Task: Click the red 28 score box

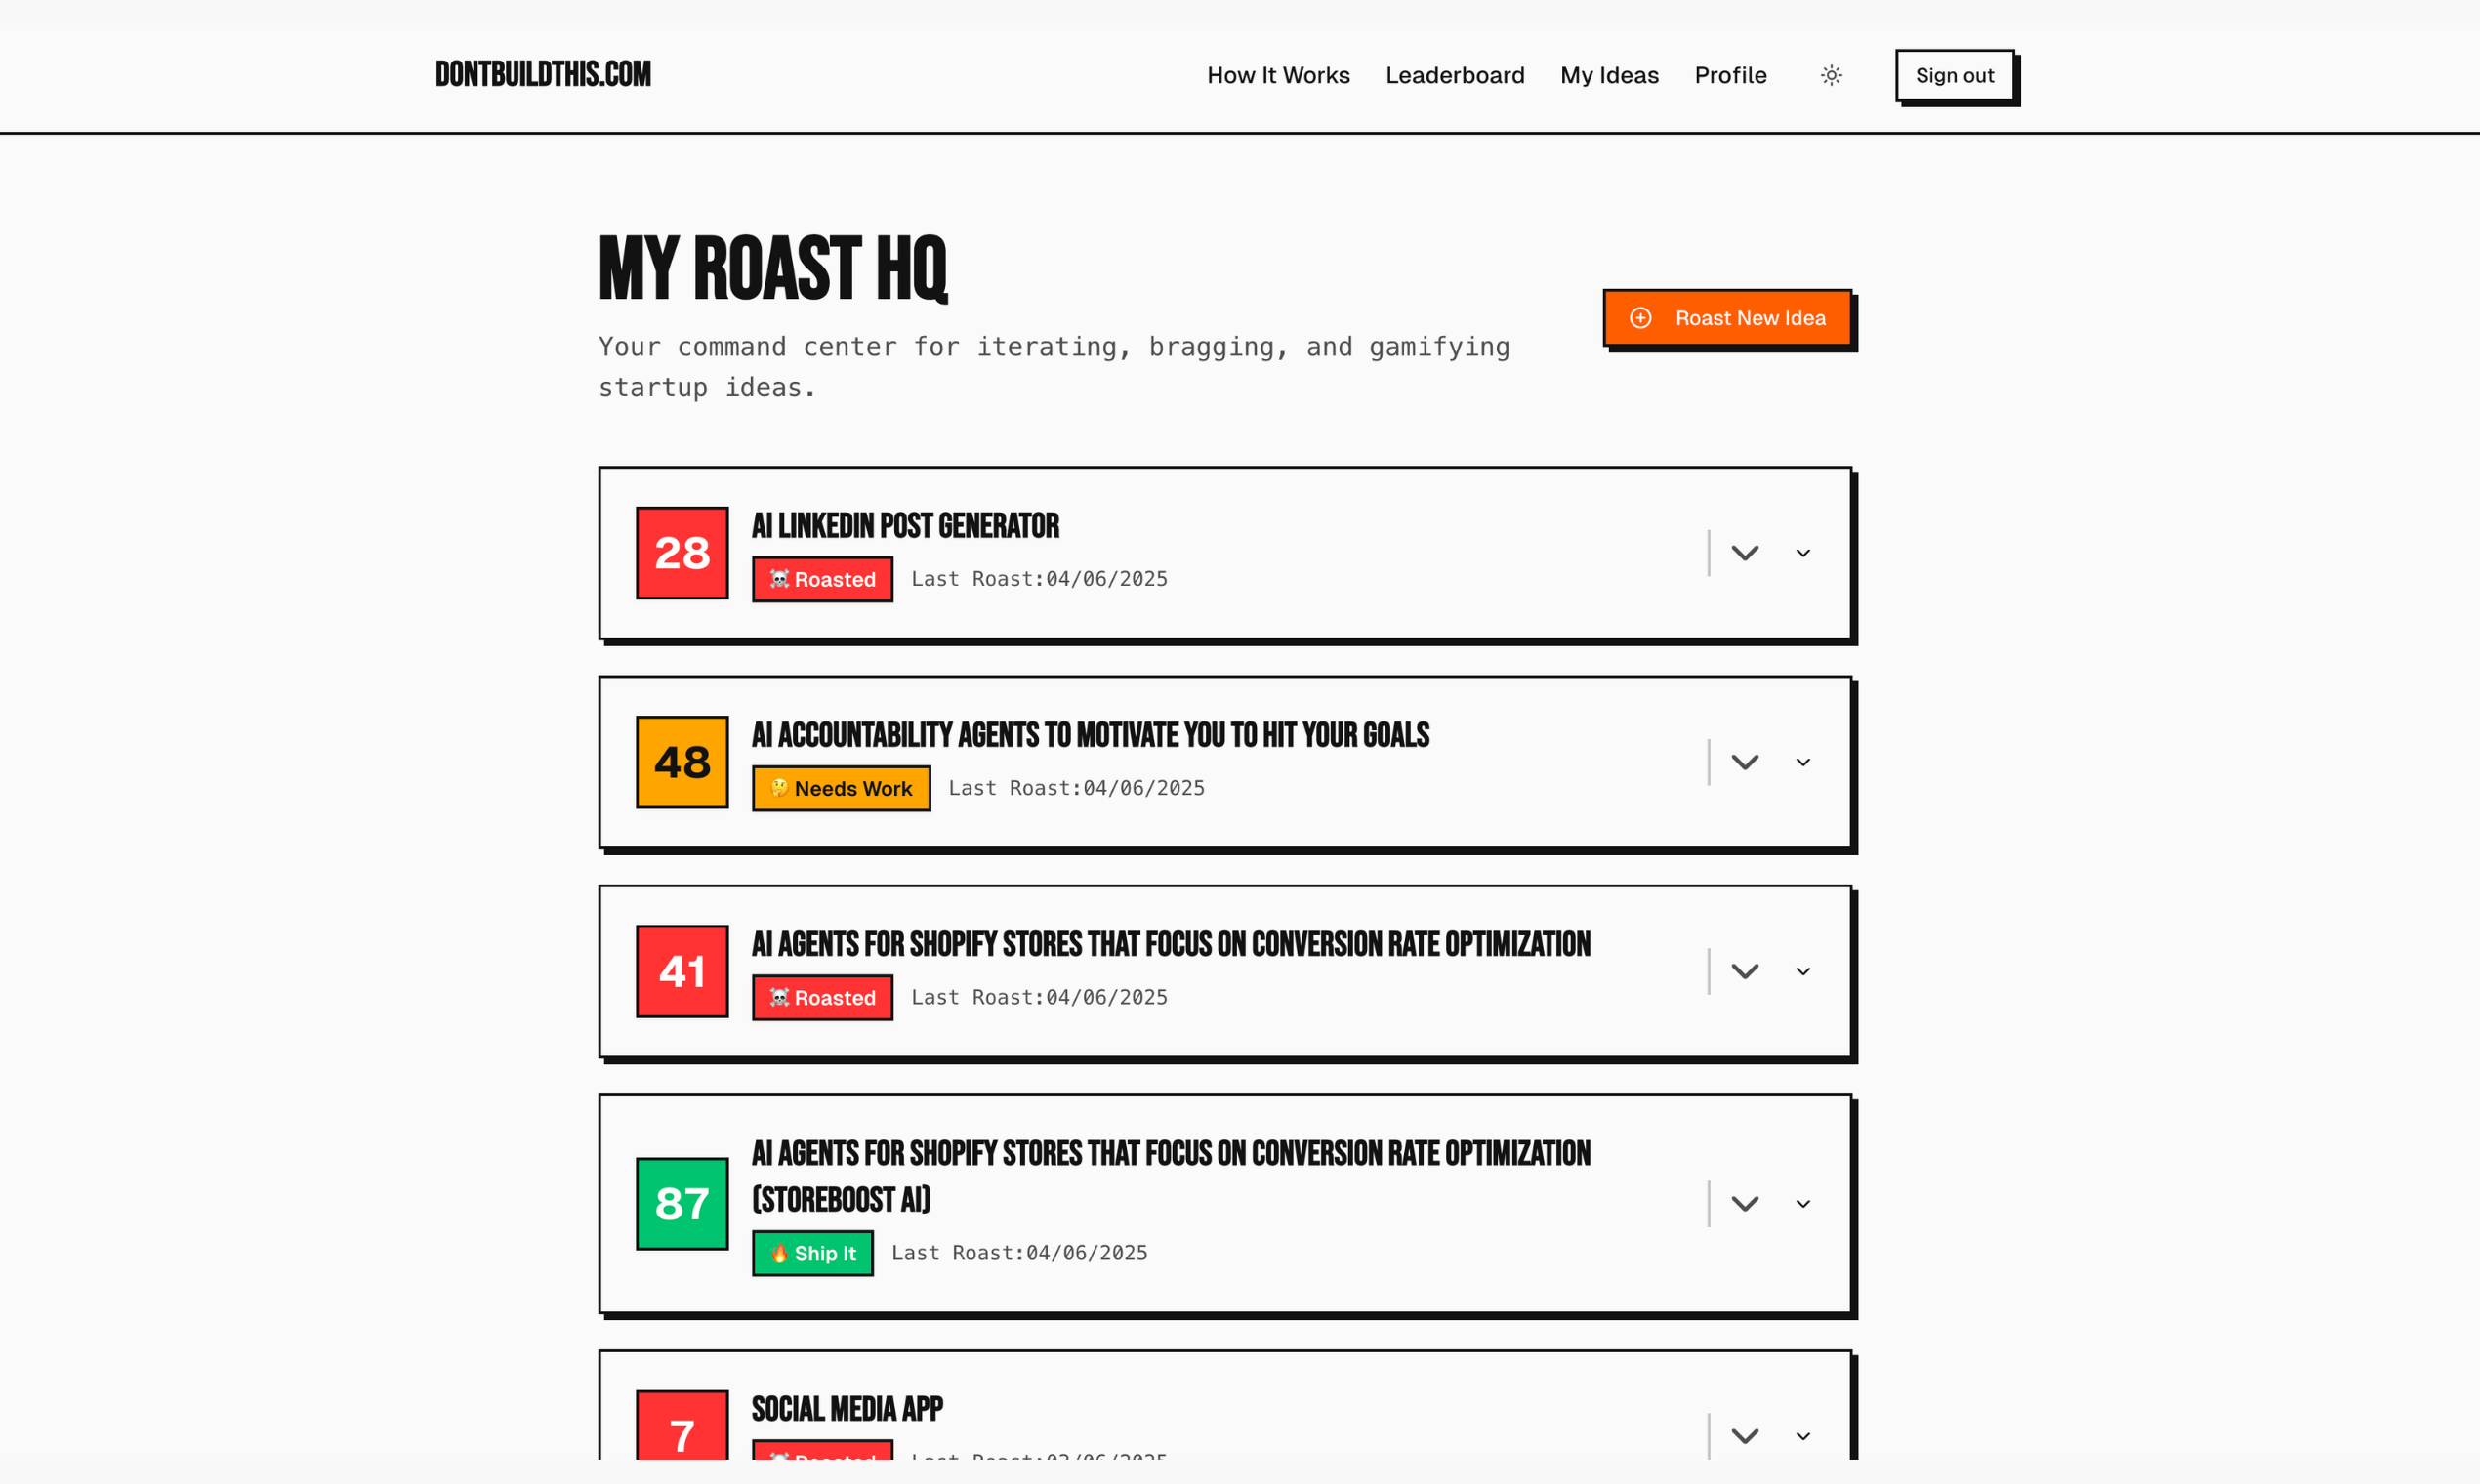Action: pos(682,553)
